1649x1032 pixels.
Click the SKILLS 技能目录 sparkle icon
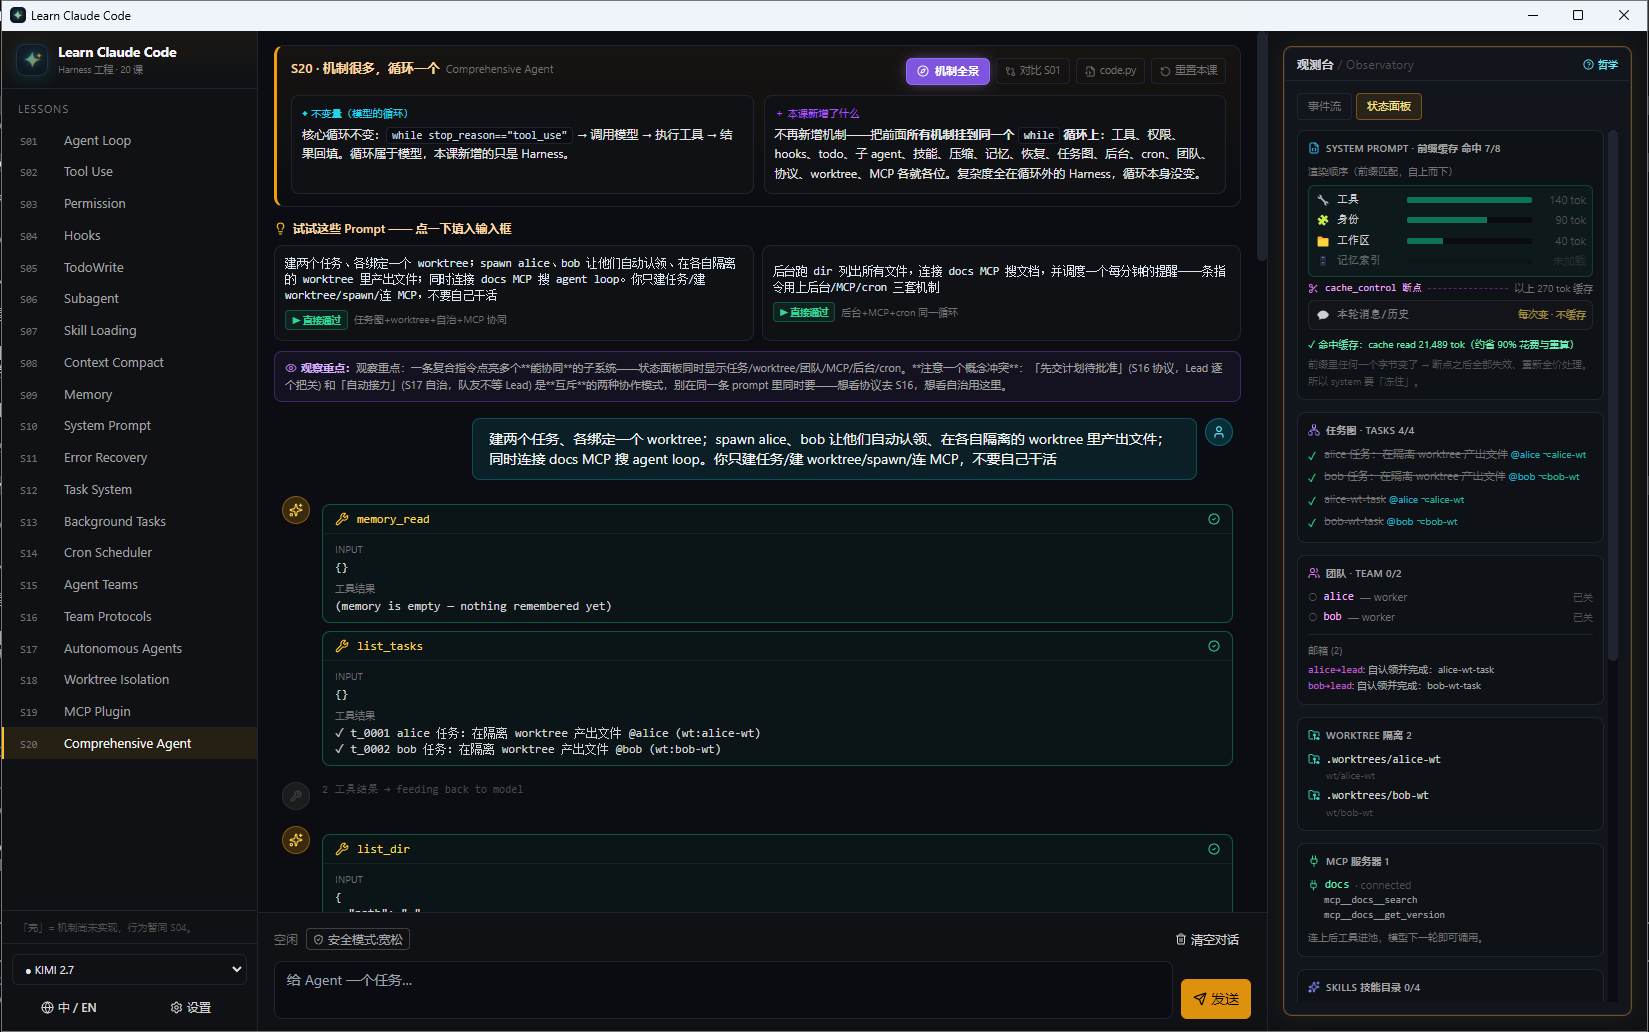1314,987
